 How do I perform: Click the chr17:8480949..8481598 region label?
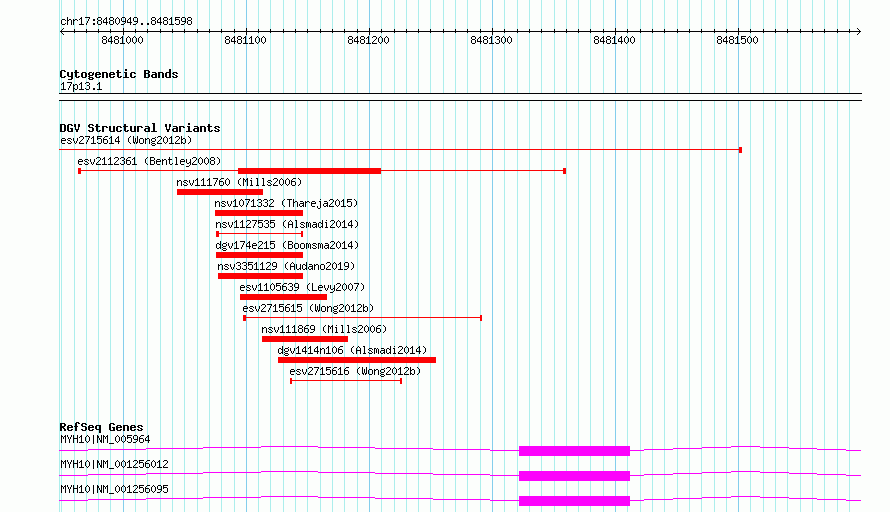point(126,21)
